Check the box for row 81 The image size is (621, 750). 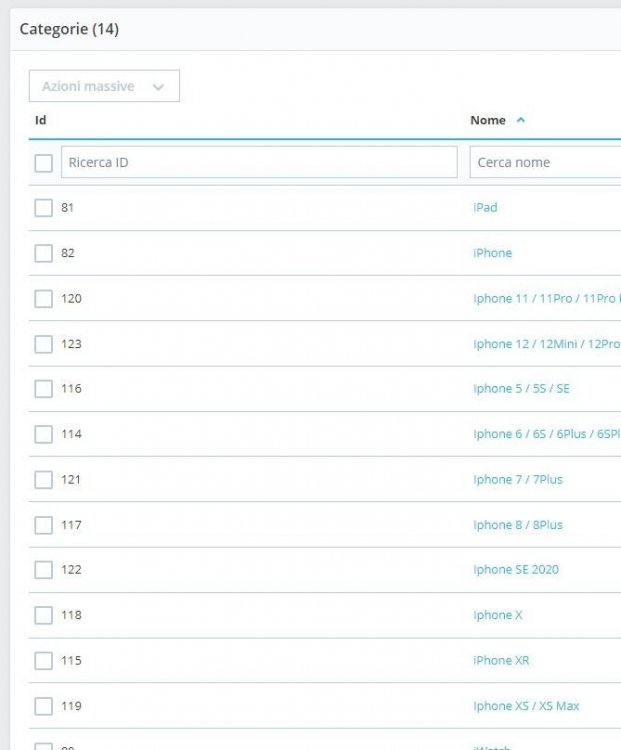(x=44, y=208)
